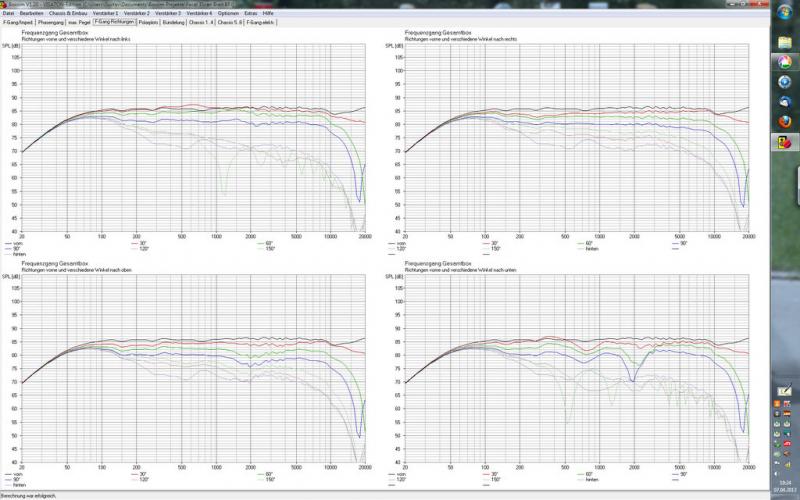Viewport: 800px width, 500px height.
Task: Open the Extras menu
Action: click(x=251, y=13)
